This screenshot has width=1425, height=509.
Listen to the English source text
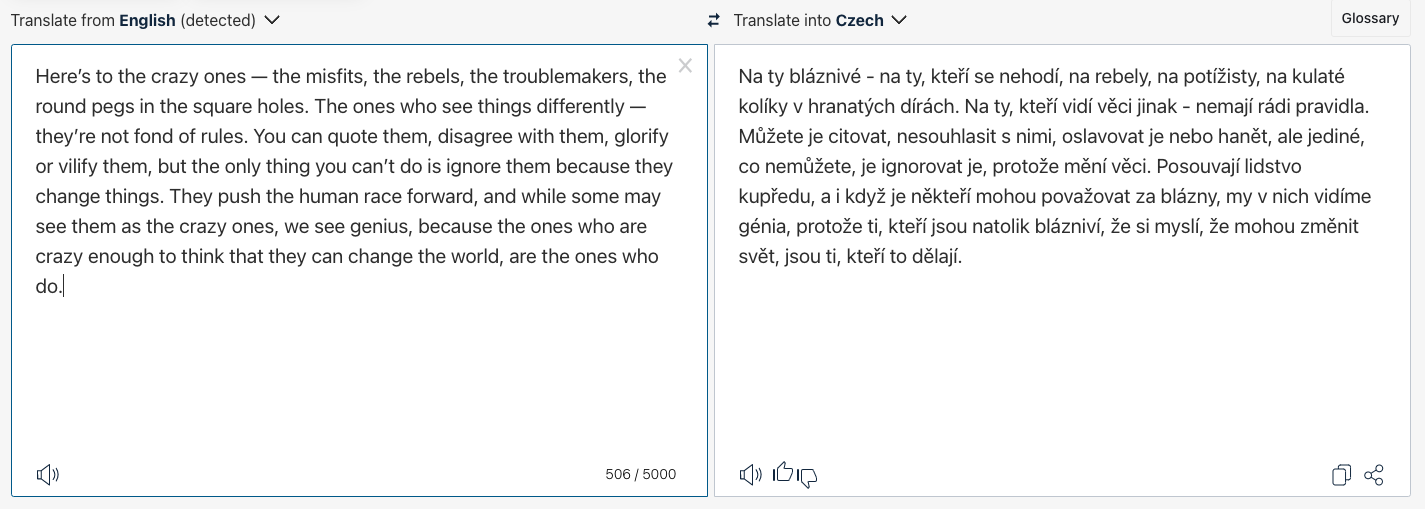[48, 475]
